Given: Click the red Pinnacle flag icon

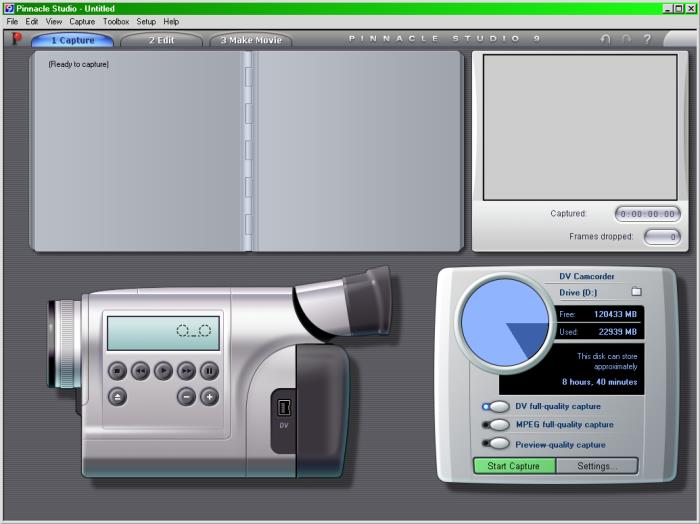Looking at the screenshot, I should (x=17, y=38).
